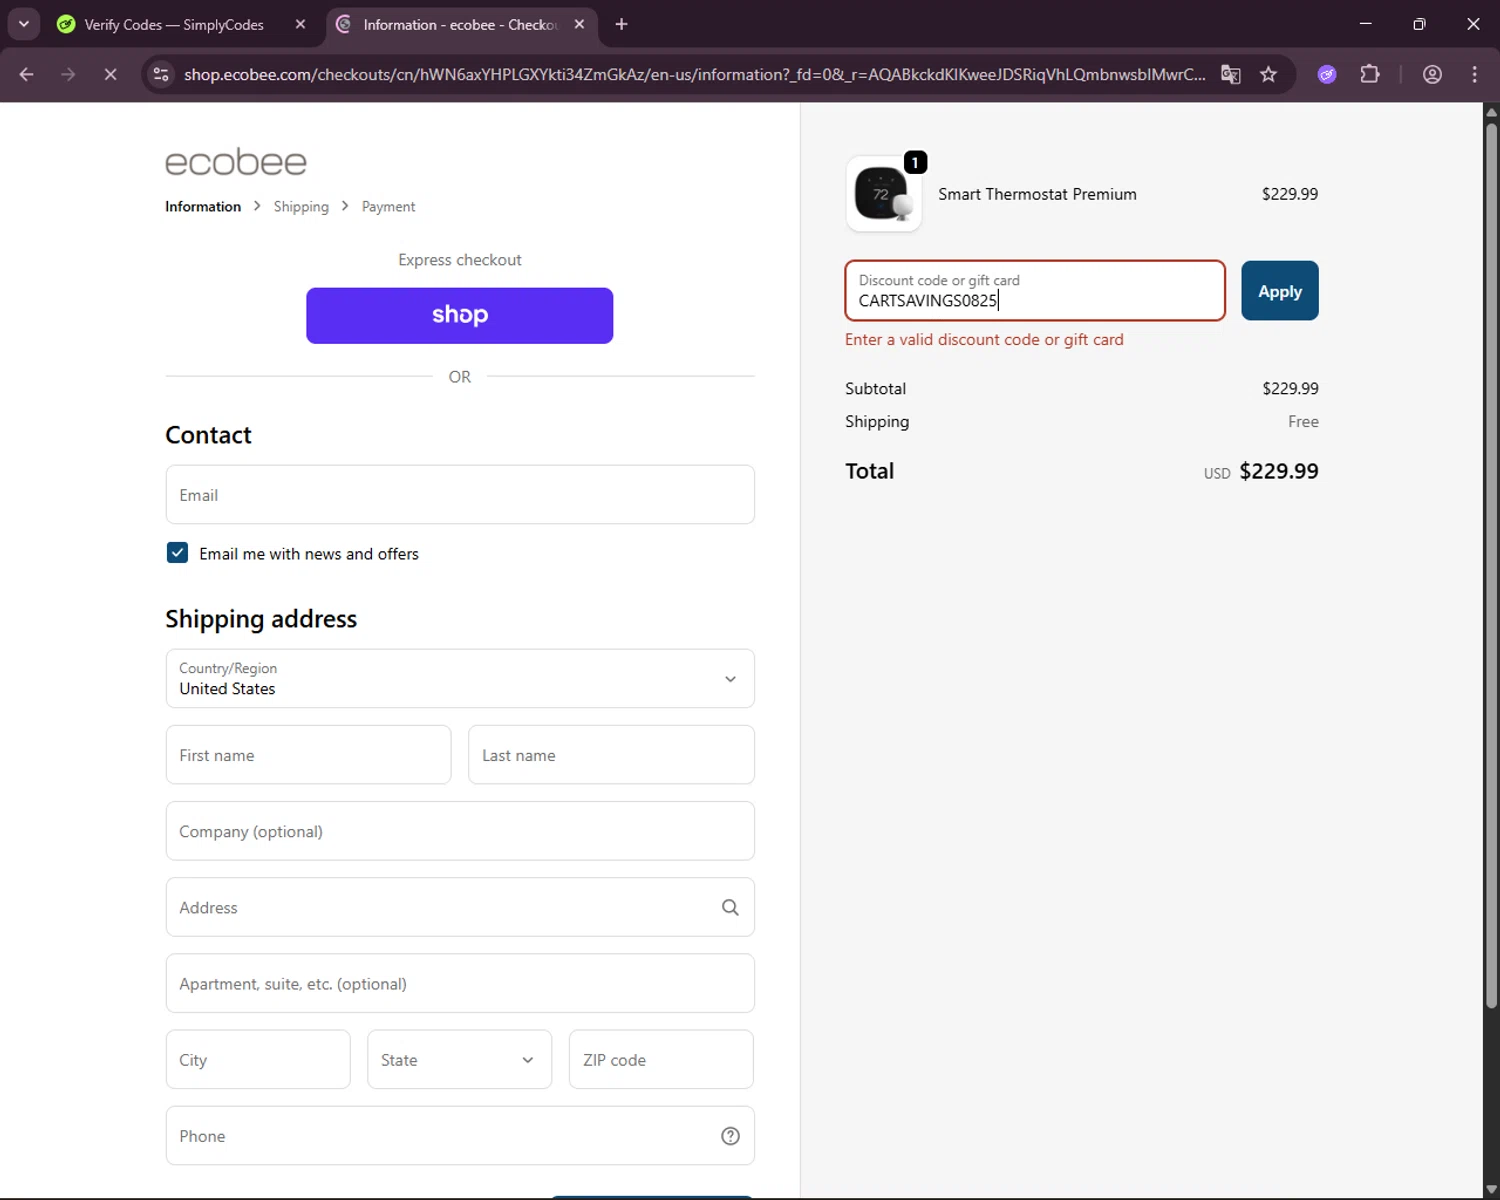Click the Phone field
This screenshot has height=1200, width=1500.
460,1136
